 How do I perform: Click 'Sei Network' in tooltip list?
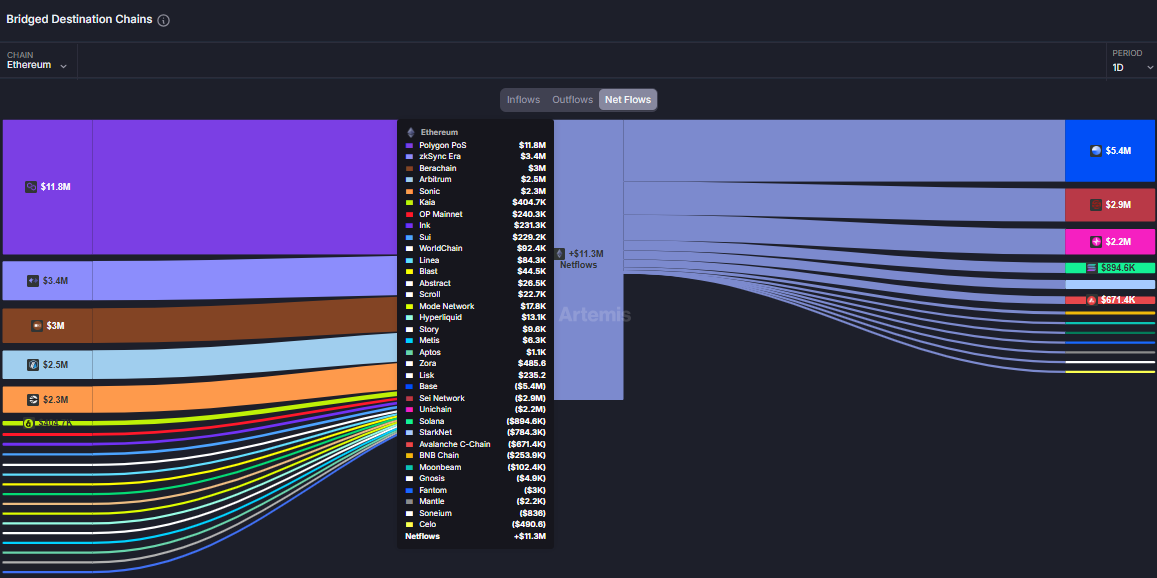point(442,398)
